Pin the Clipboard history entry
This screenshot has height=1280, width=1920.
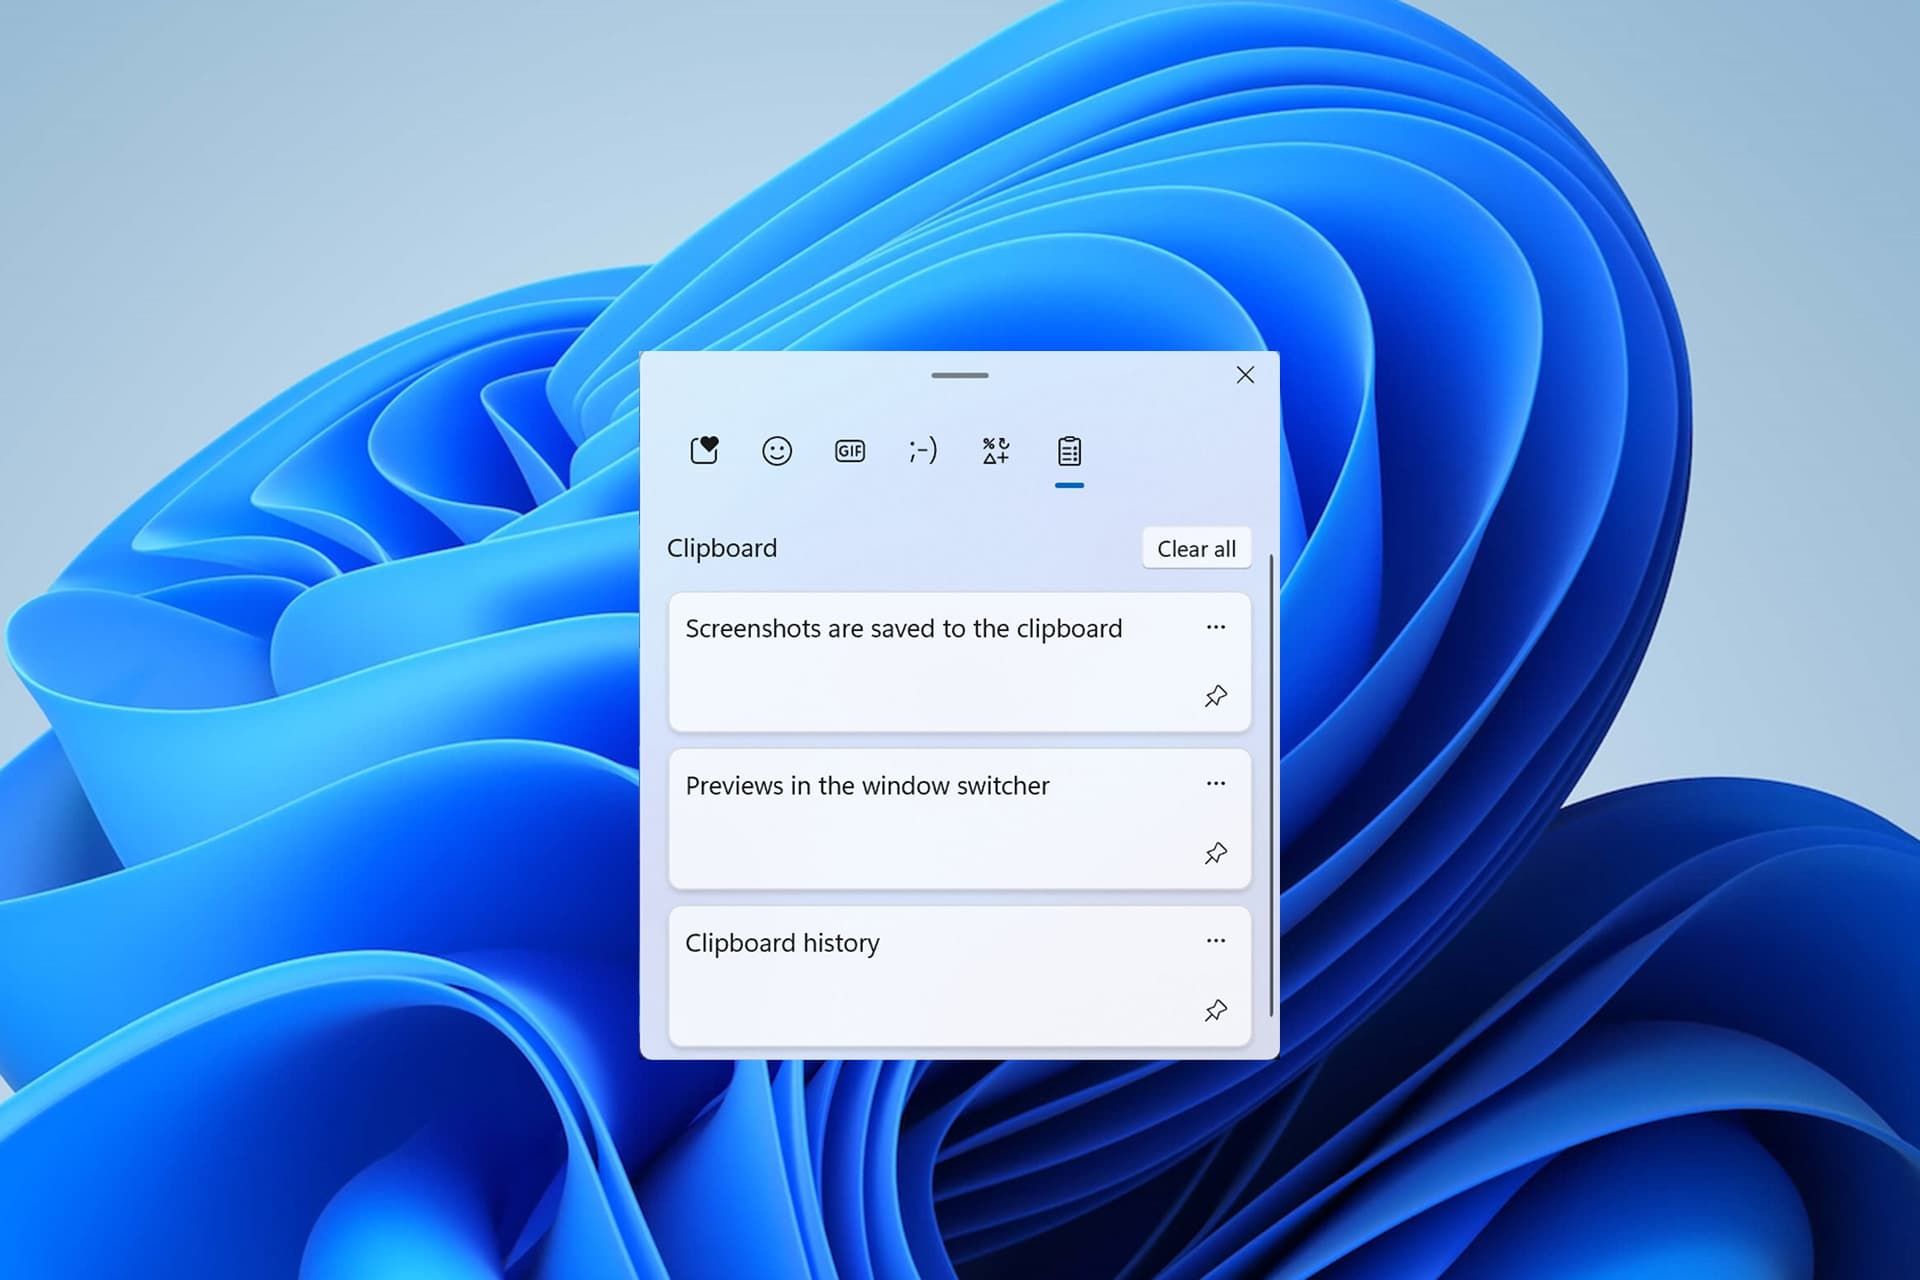(1214, 1009)
